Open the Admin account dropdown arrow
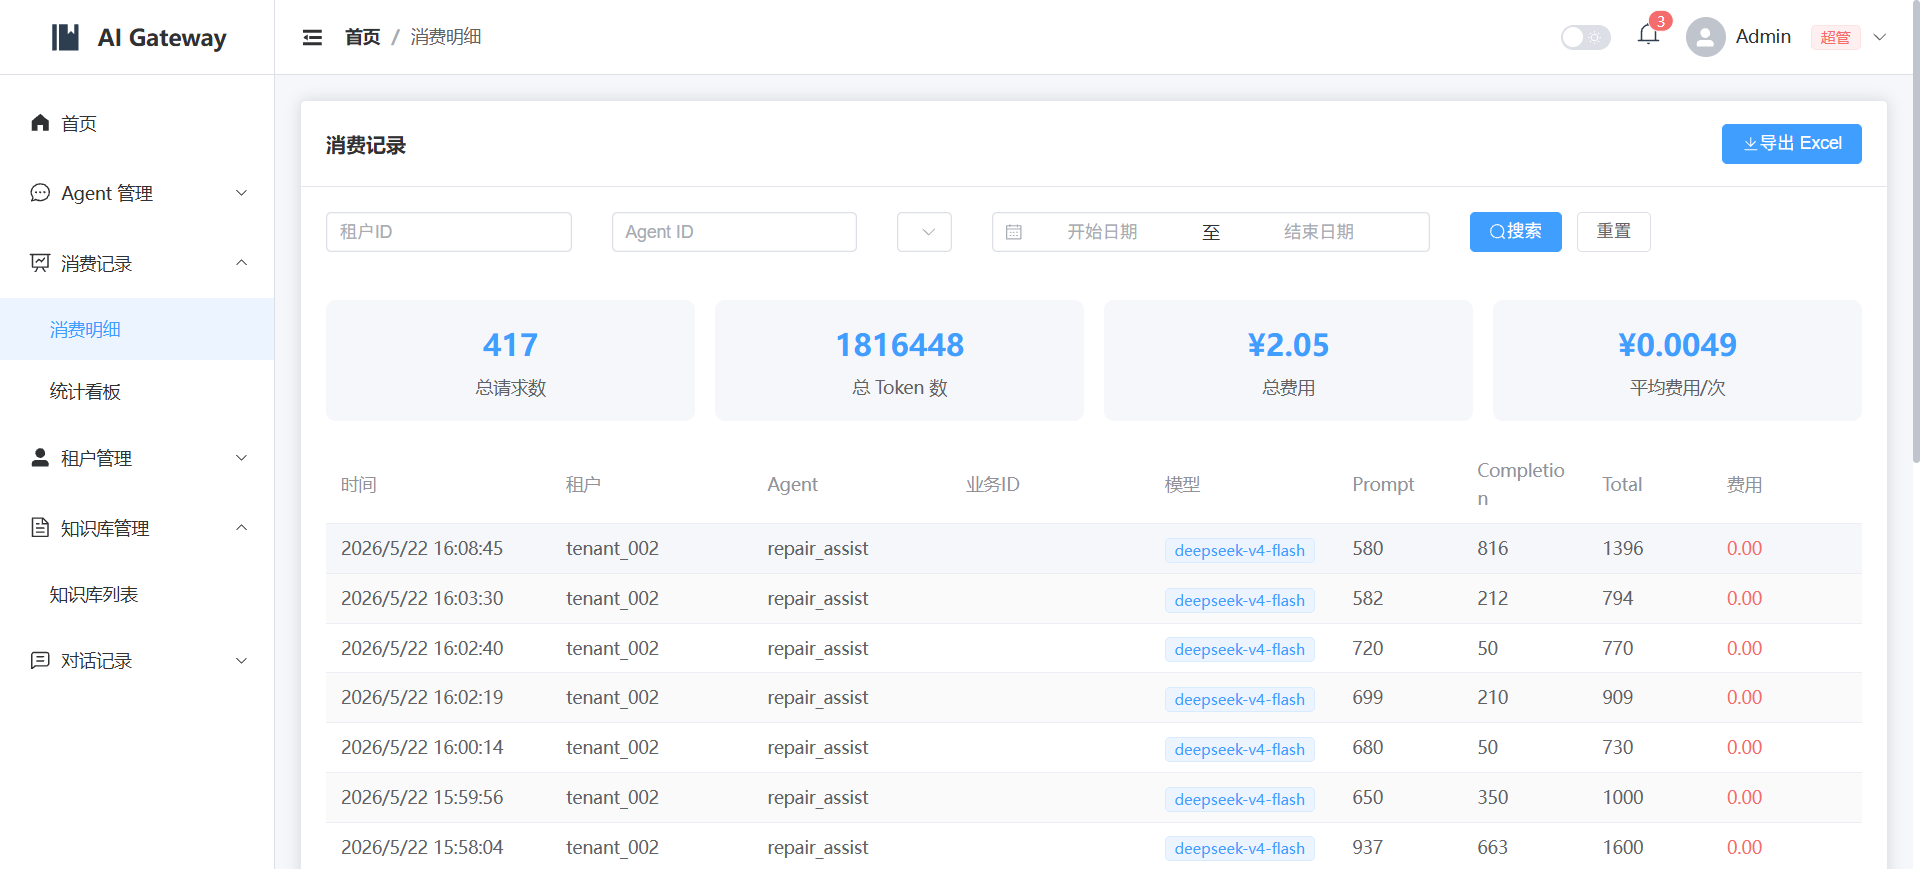 1880,37
